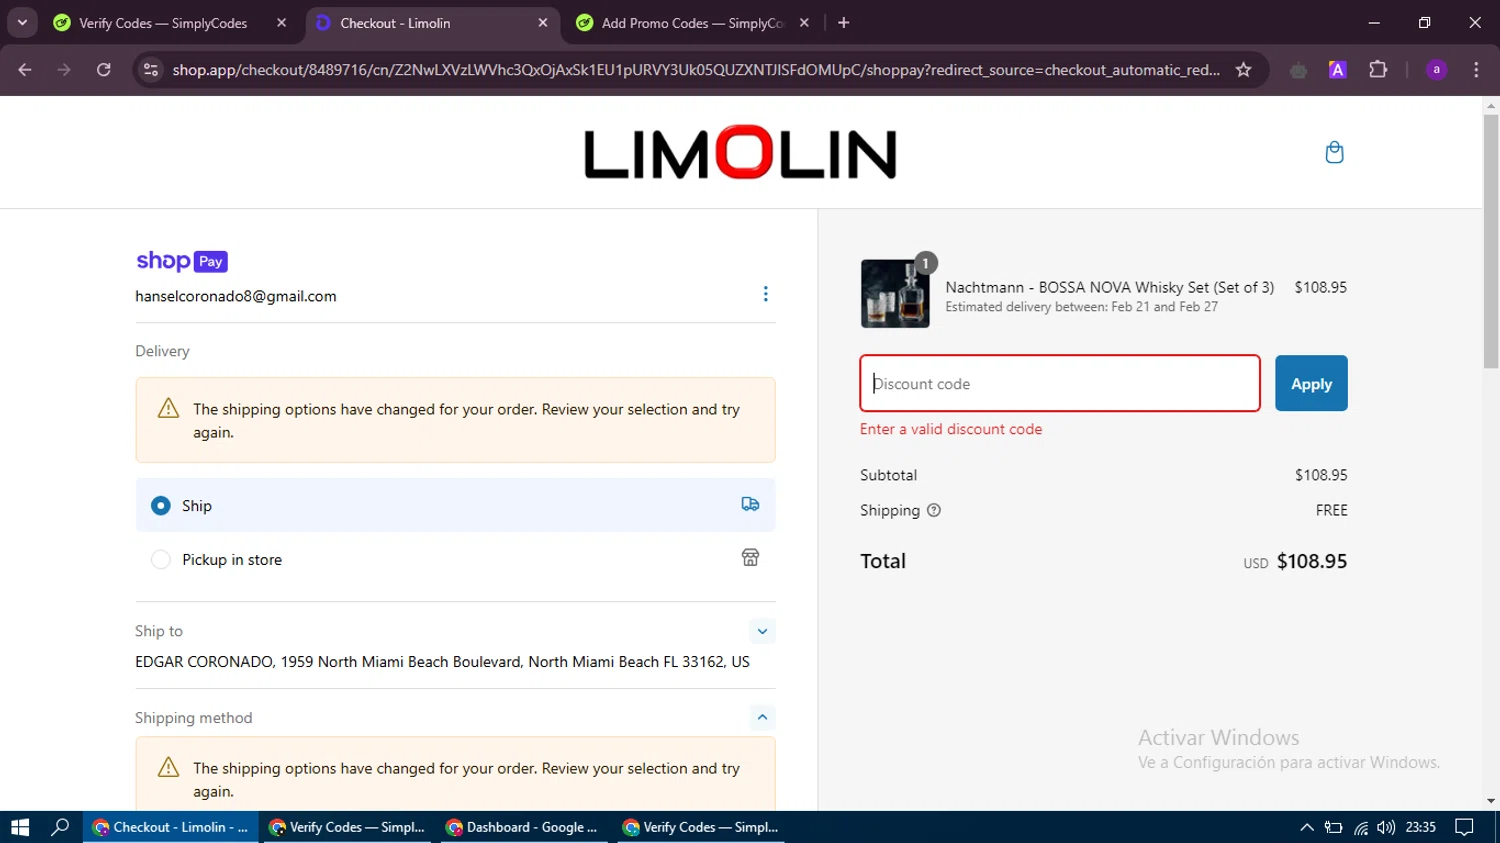Open the Checkout - Limolin taskbar window
Viewport: 1500px width, 843px height.
coord(170,827)
